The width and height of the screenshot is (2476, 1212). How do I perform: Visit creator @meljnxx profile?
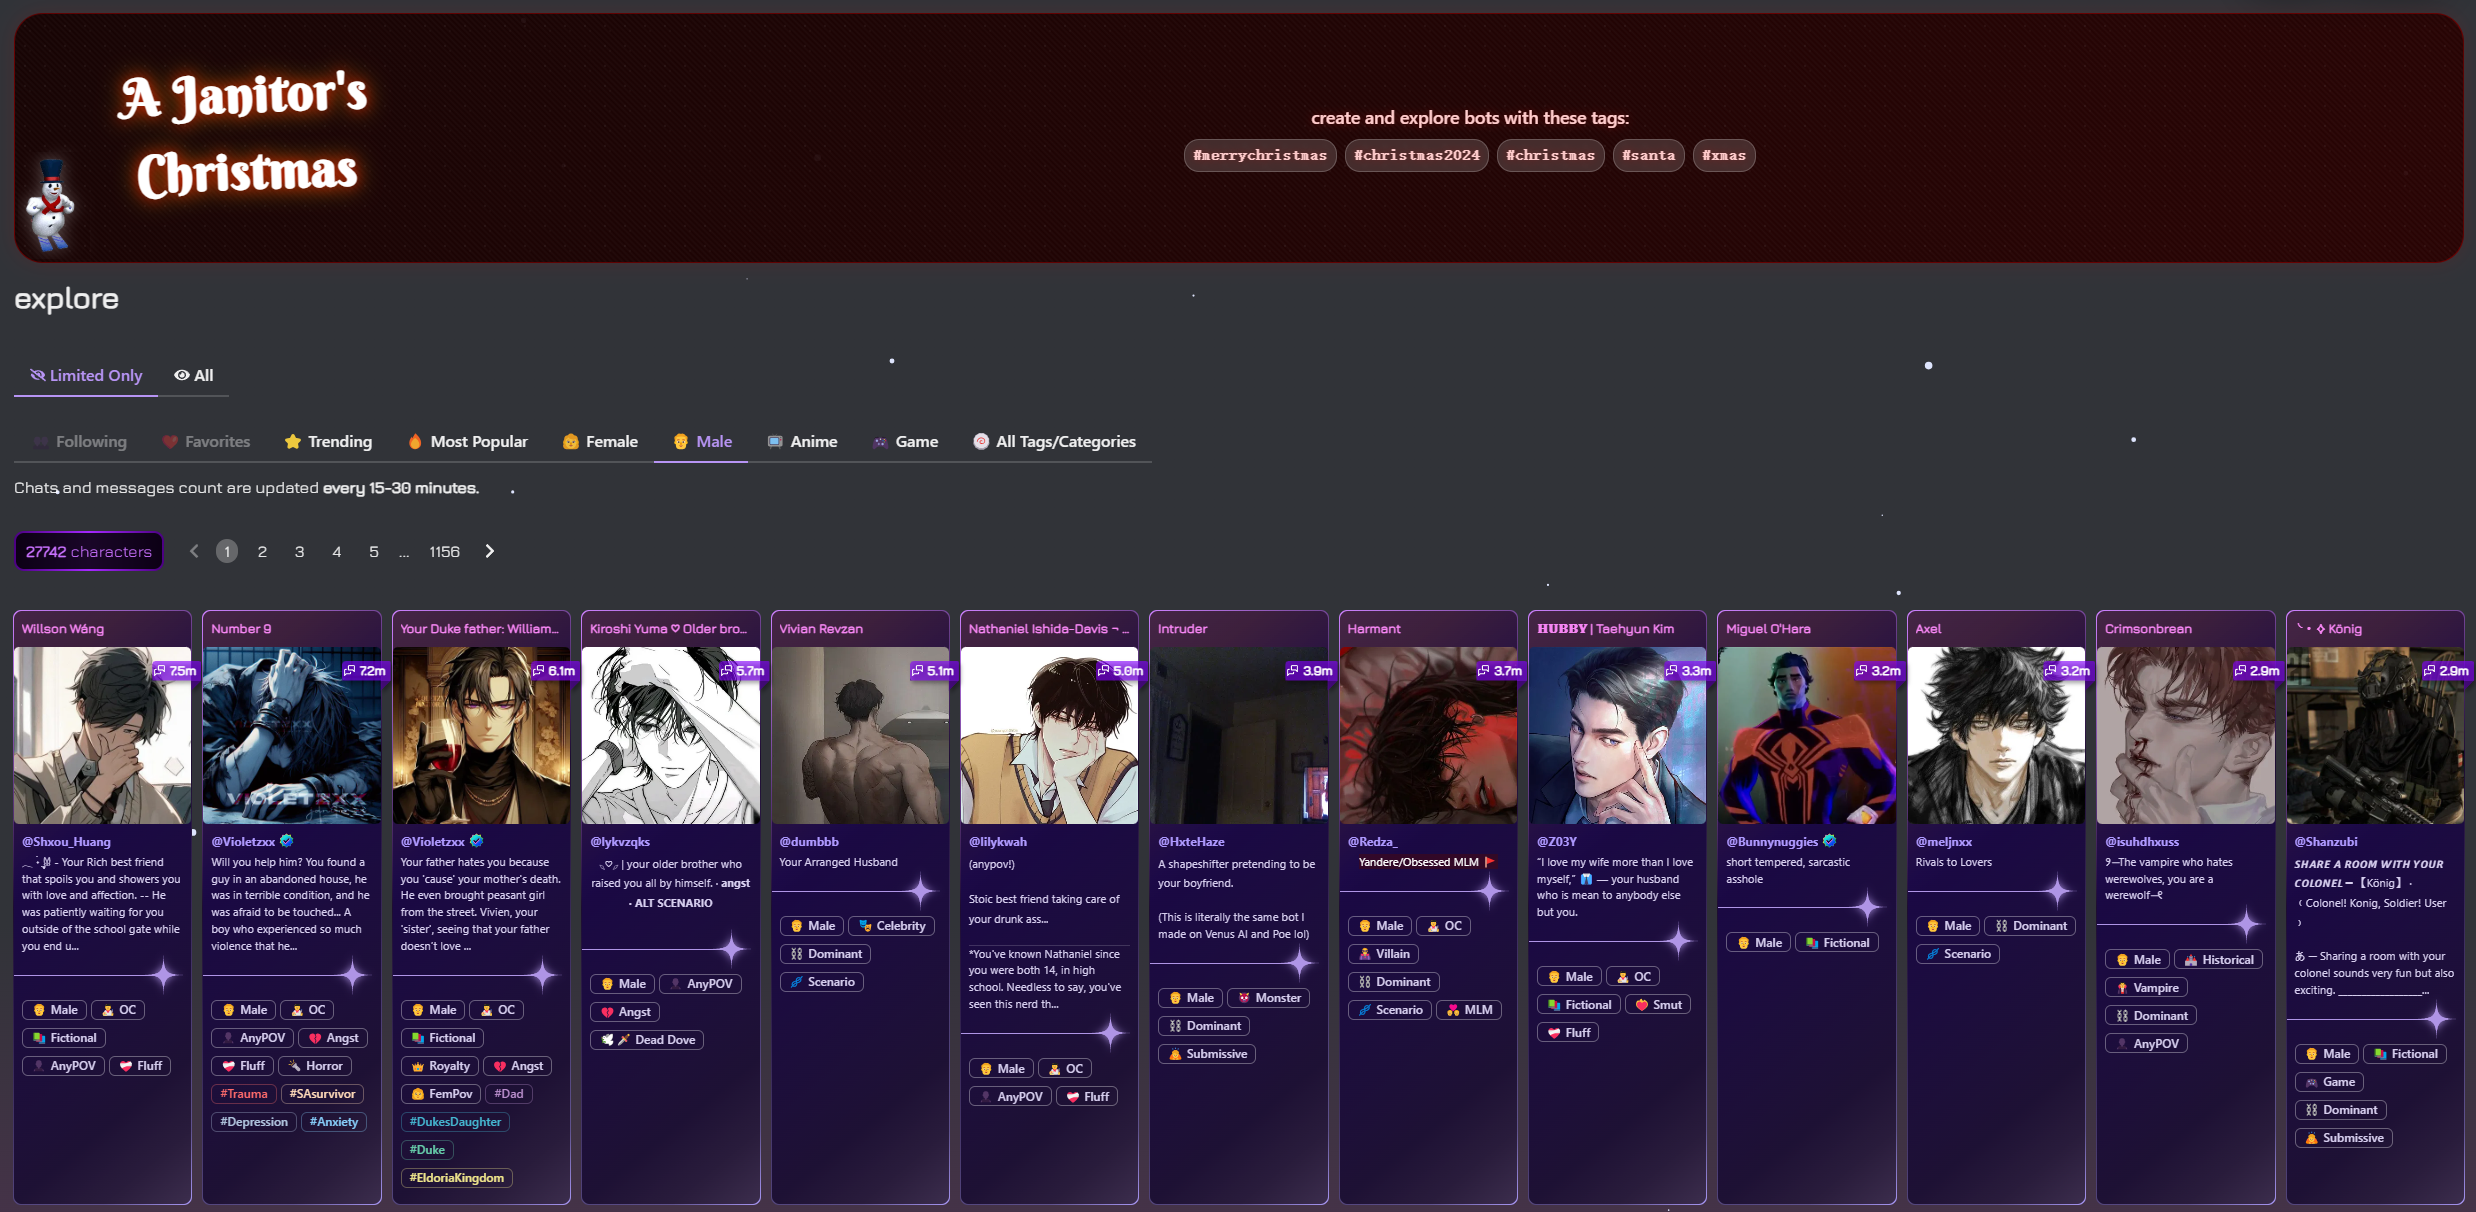[x=1944, y=842]
